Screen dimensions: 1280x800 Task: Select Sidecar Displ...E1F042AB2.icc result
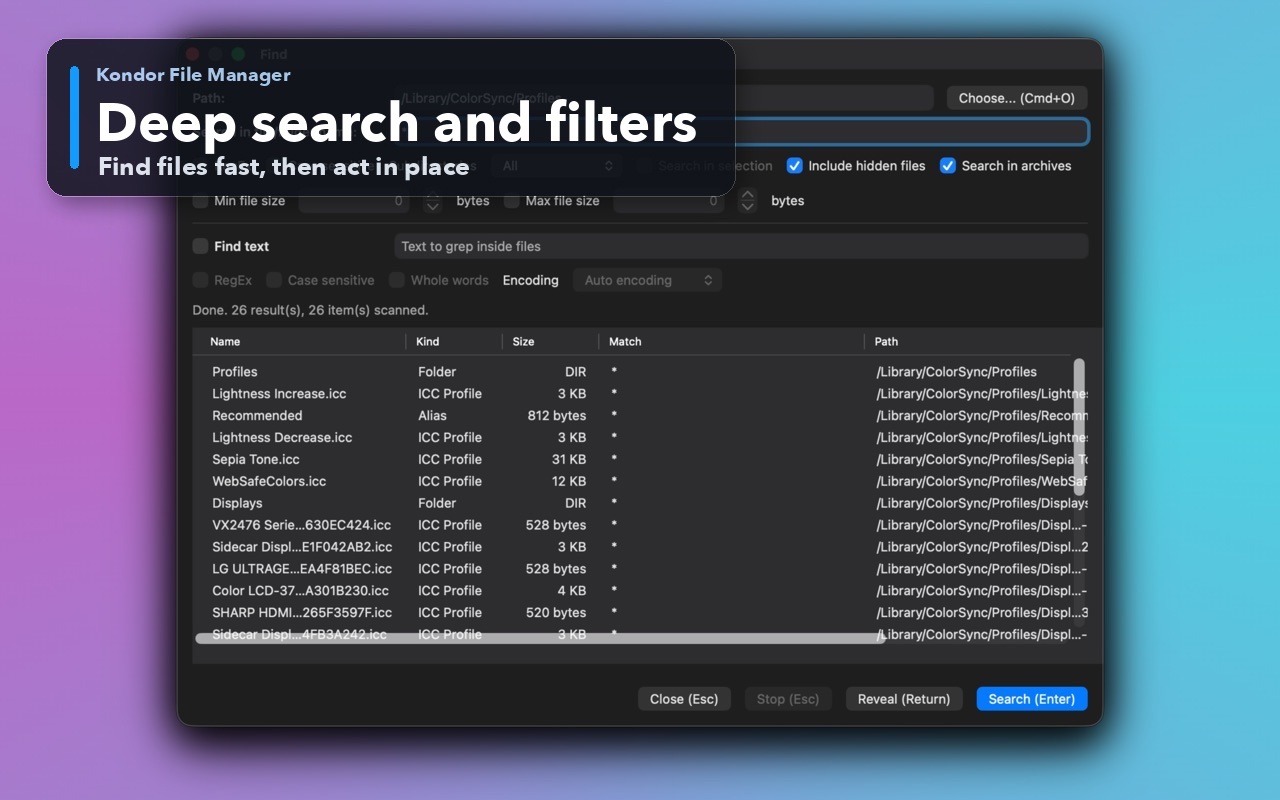pos(640,547)
